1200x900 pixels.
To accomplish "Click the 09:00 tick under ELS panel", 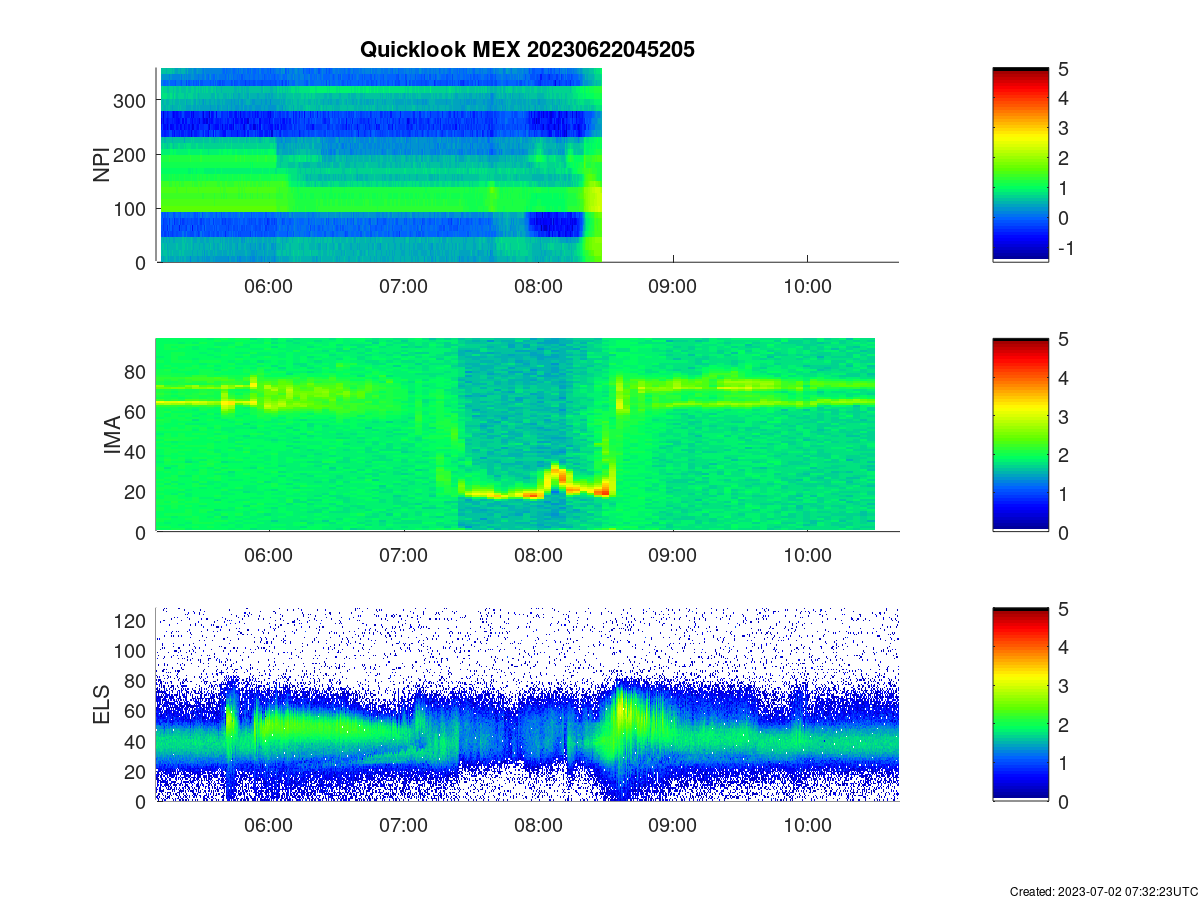I will (673, 826).
